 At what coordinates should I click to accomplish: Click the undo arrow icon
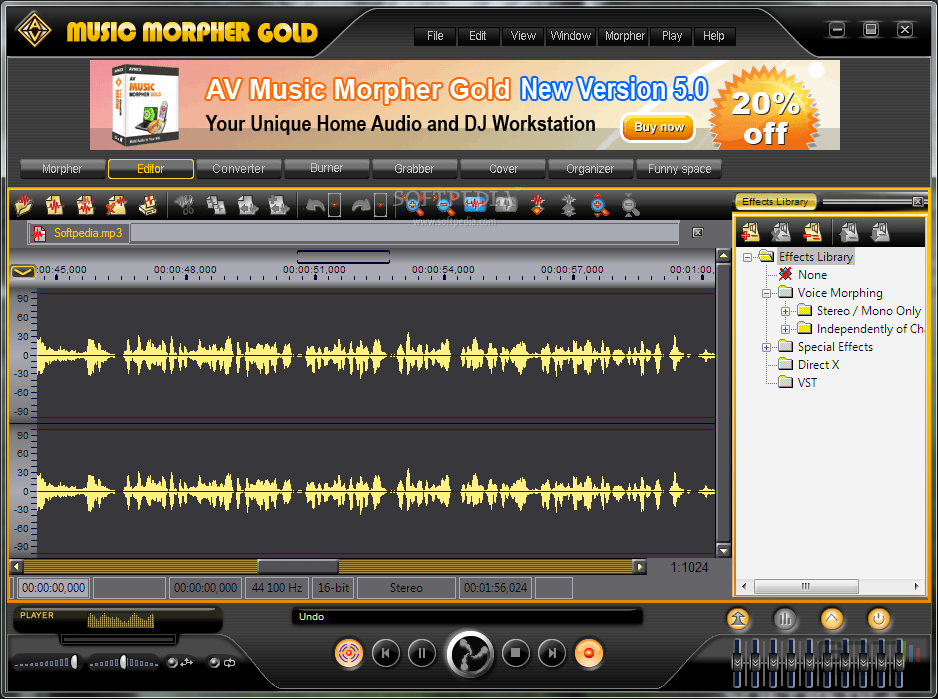315,205
